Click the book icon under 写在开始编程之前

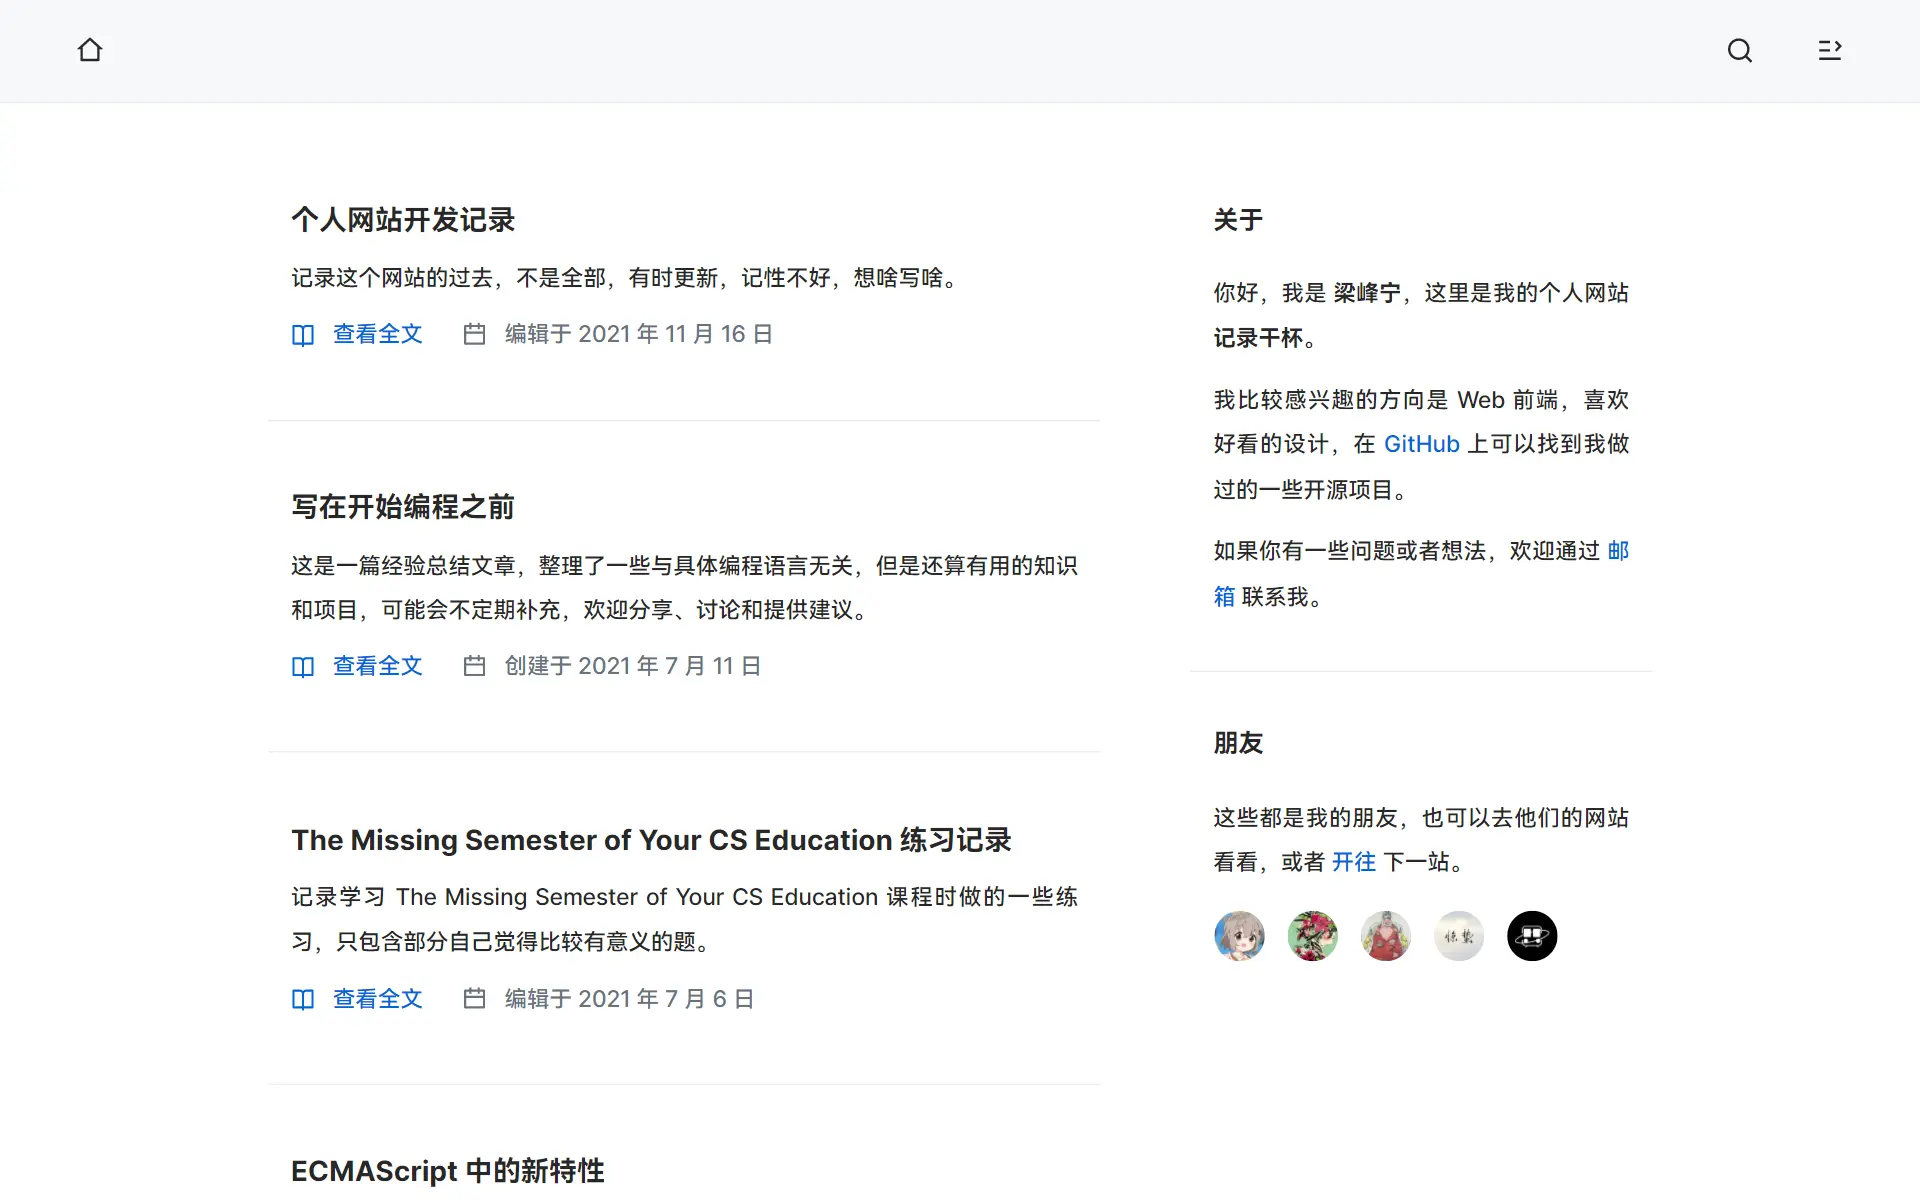click(302, 666)
